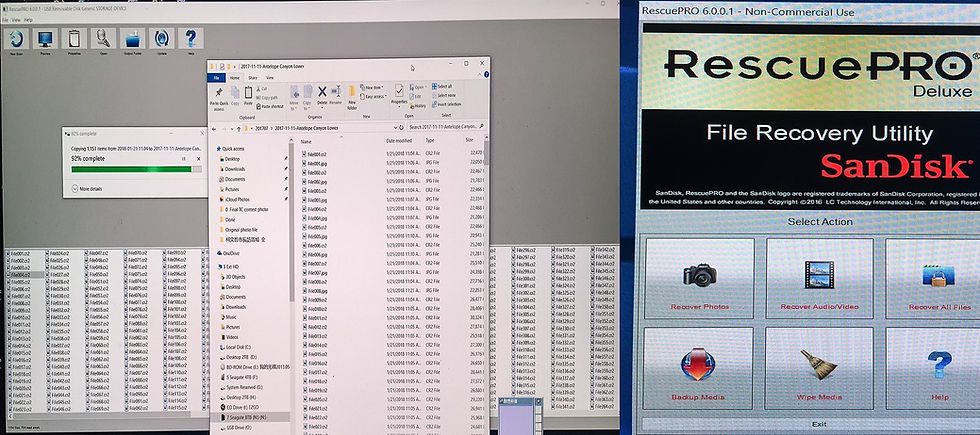Select Music folder in navigation pane
980x435 pixels.
pos(228,317)
